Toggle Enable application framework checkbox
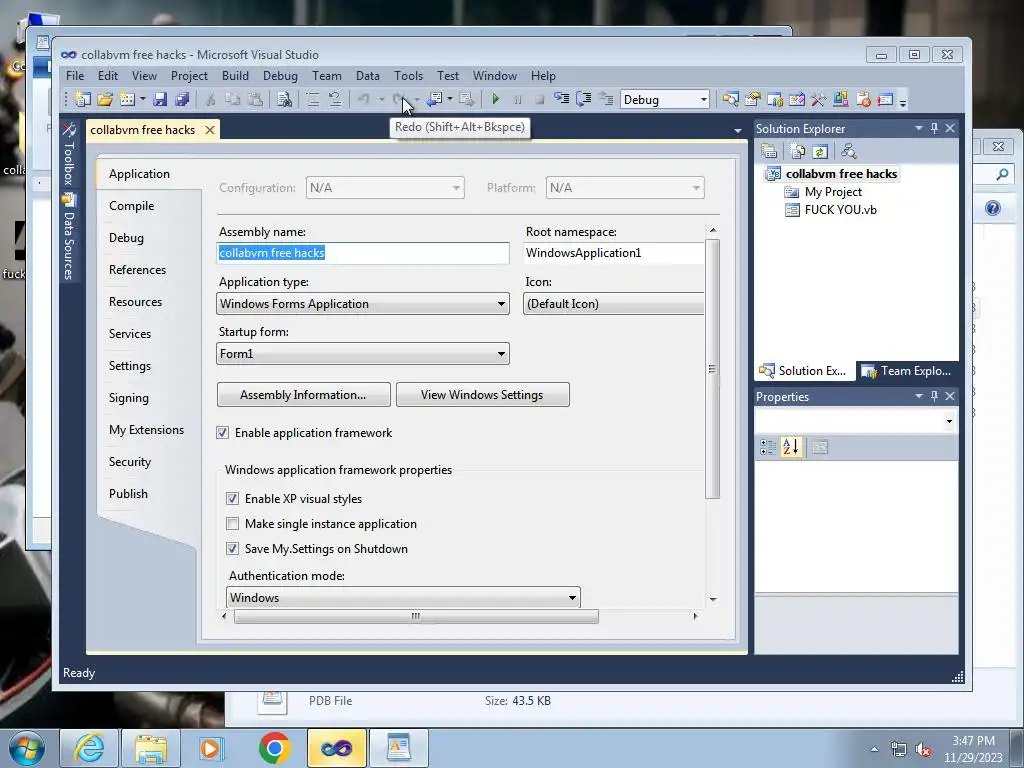The height and width of the screenshot is (768, 1024). (x=223, y=432)
